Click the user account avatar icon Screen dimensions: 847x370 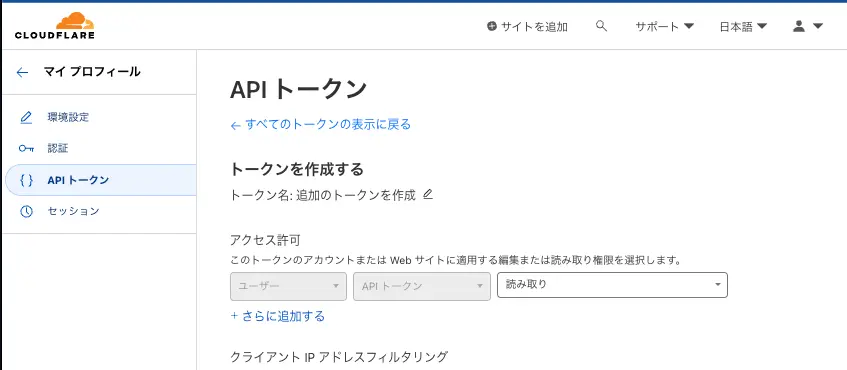tap(799, 26)
